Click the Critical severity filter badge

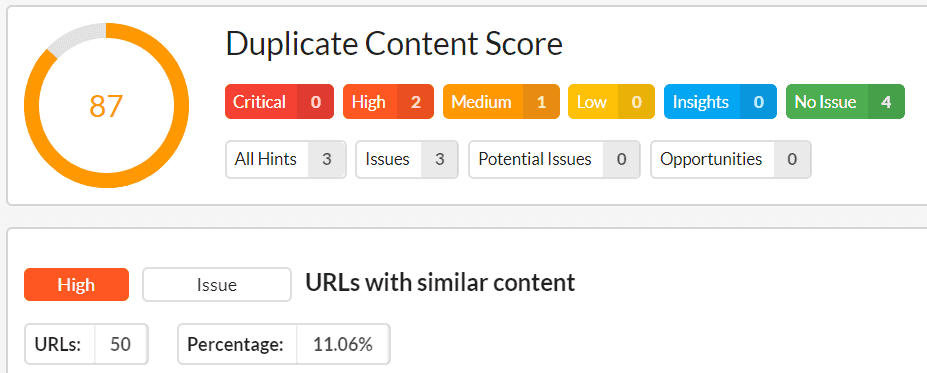(279, 102)
